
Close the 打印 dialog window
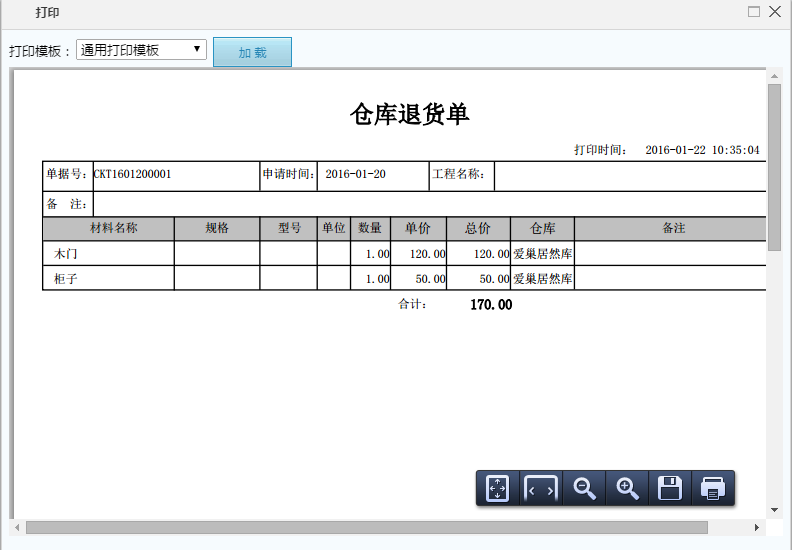774,12
